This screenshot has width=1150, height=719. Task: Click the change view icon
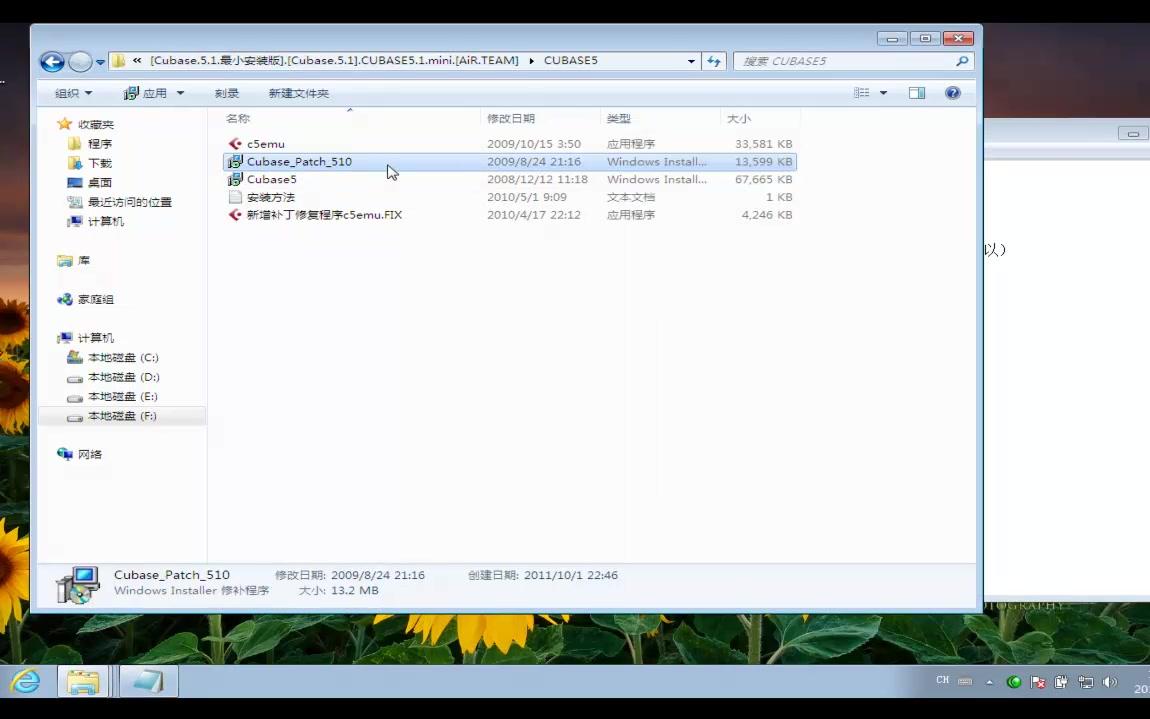(x=862, y=92)
